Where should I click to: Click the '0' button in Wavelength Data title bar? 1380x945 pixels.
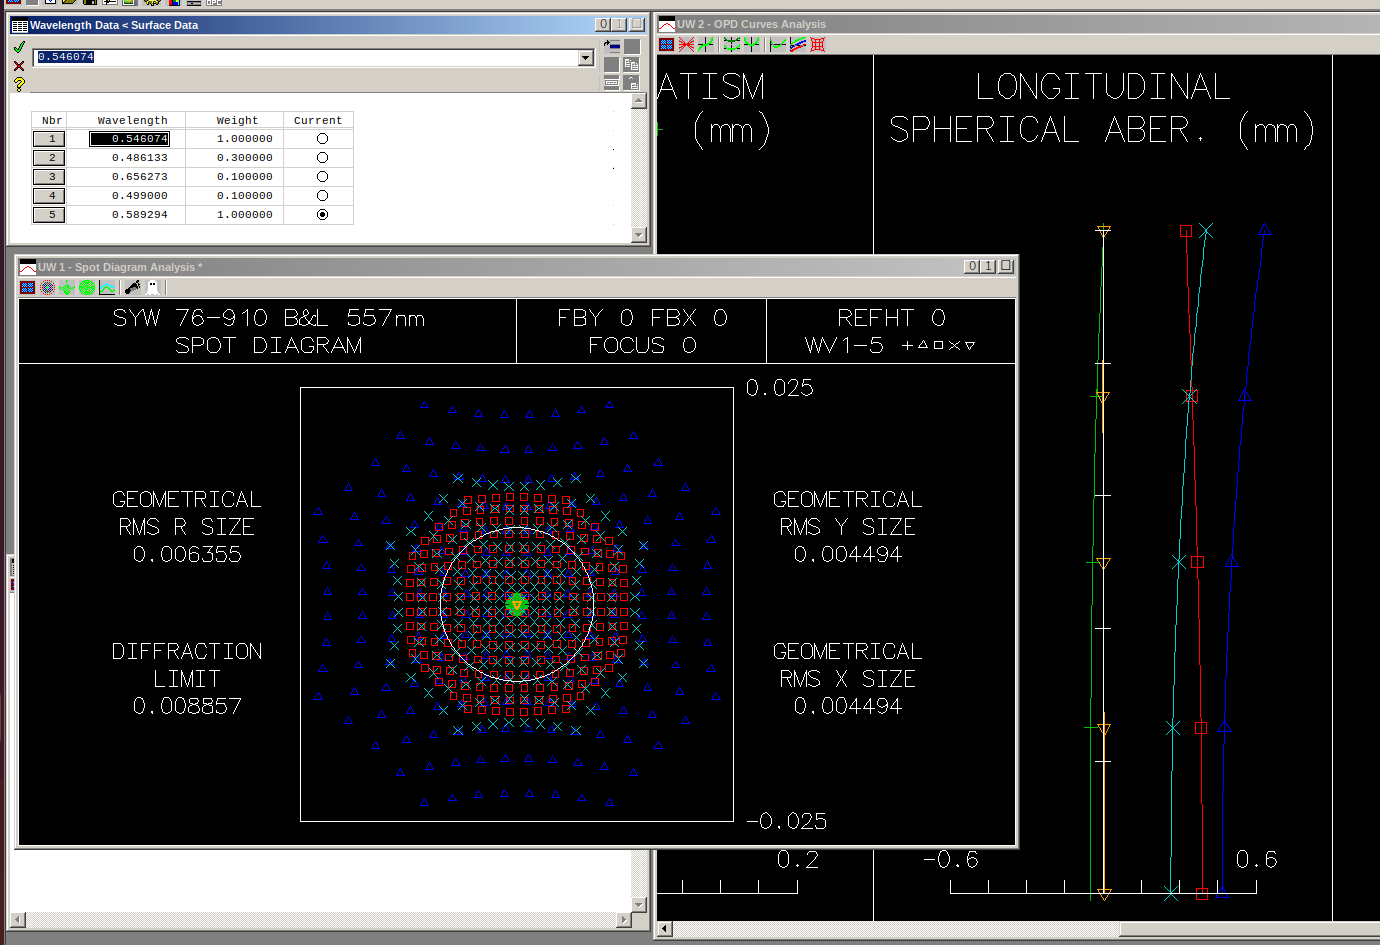coord(603,24)
